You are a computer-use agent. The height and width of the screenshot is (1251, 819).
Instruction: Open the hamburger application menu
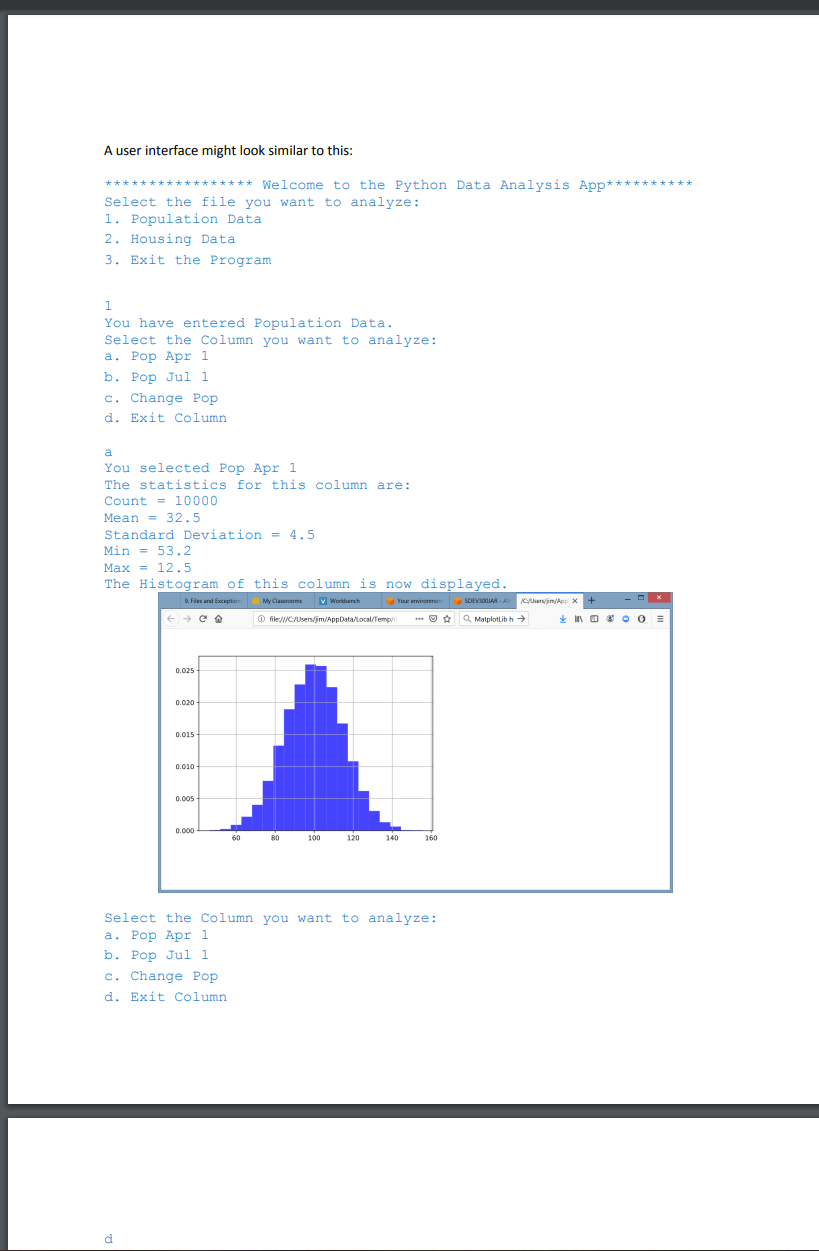tap(659, 617)
